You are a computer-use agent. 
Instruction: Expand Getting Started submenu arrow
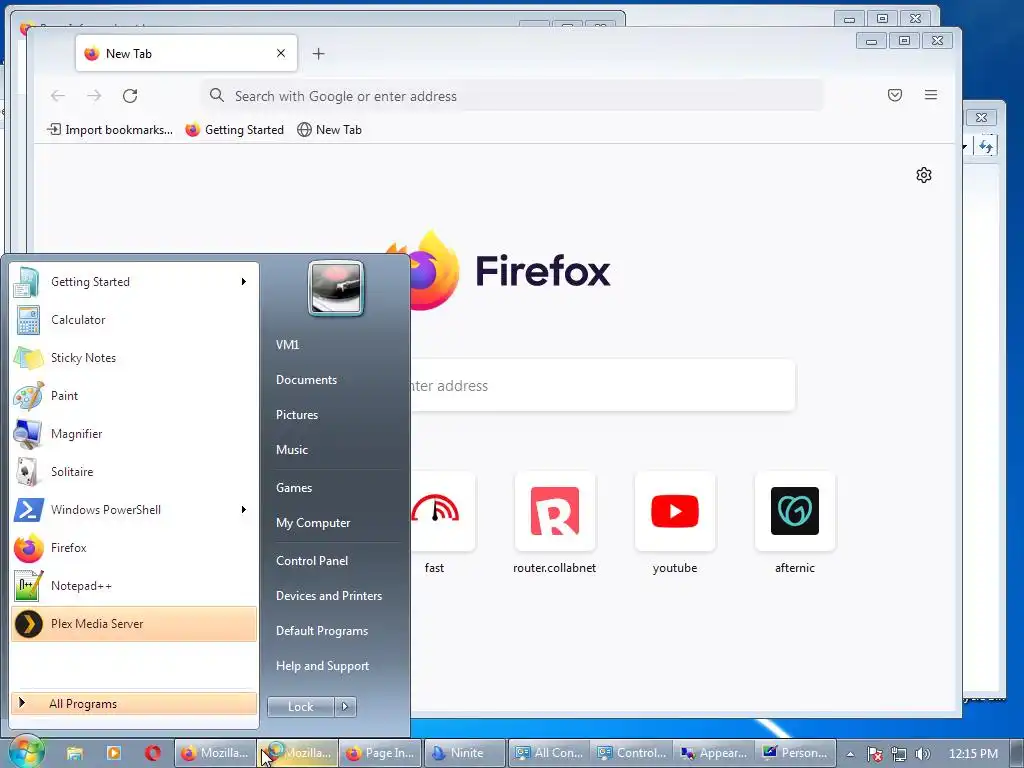(244, 281)
